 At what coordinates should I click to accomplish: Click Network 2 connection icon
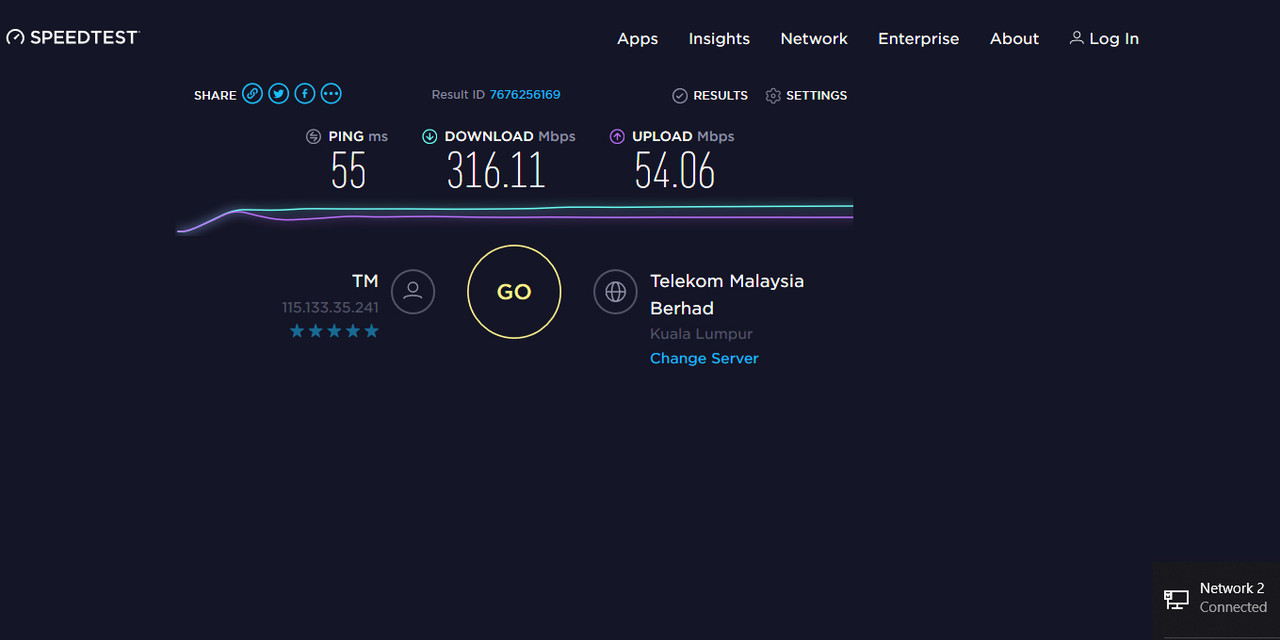1177,599
